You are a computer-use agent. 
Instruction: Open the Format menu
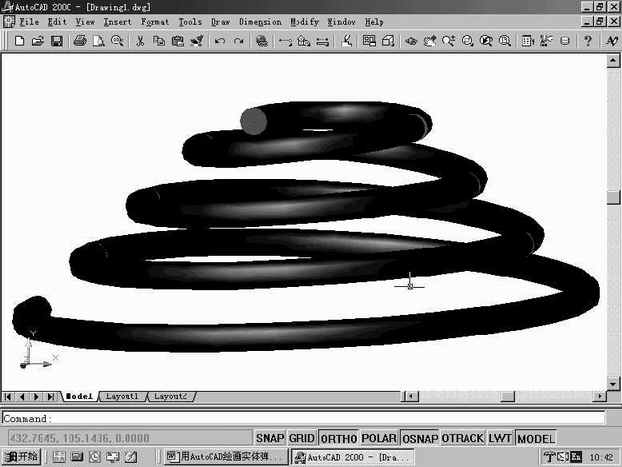point(155,21)
